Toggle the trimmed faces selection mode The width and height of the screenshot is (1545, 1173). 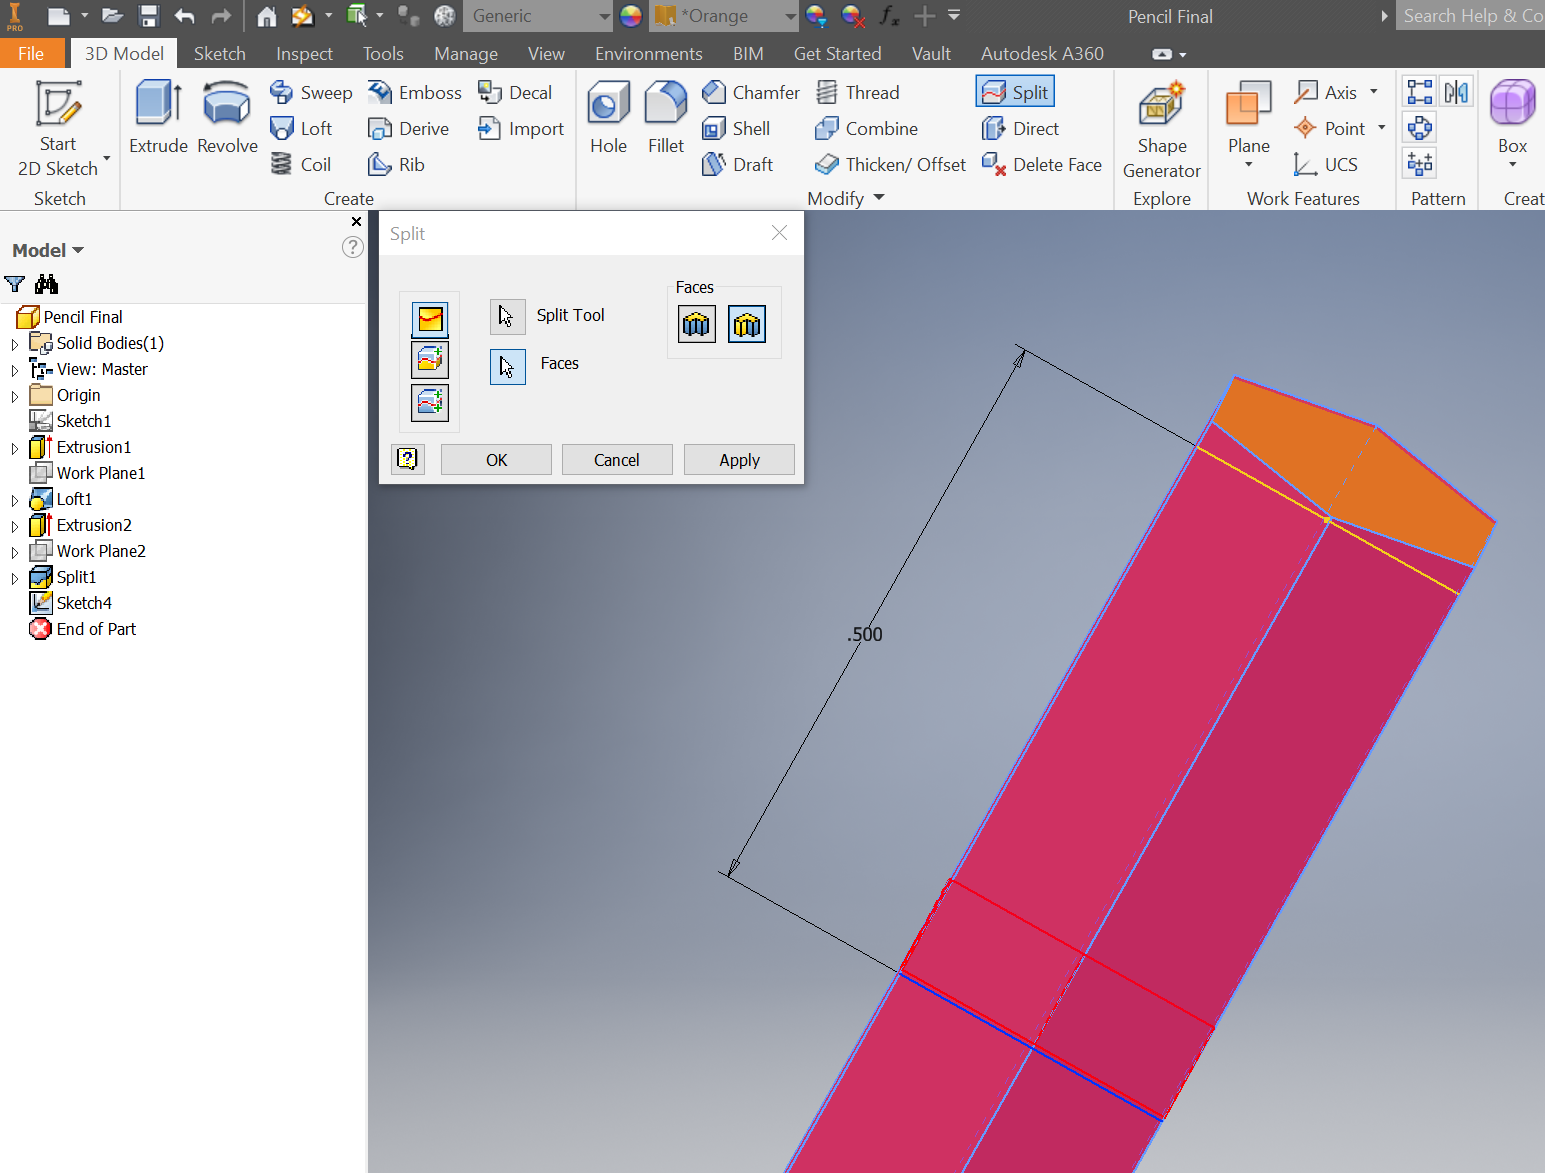pos(747,323)
